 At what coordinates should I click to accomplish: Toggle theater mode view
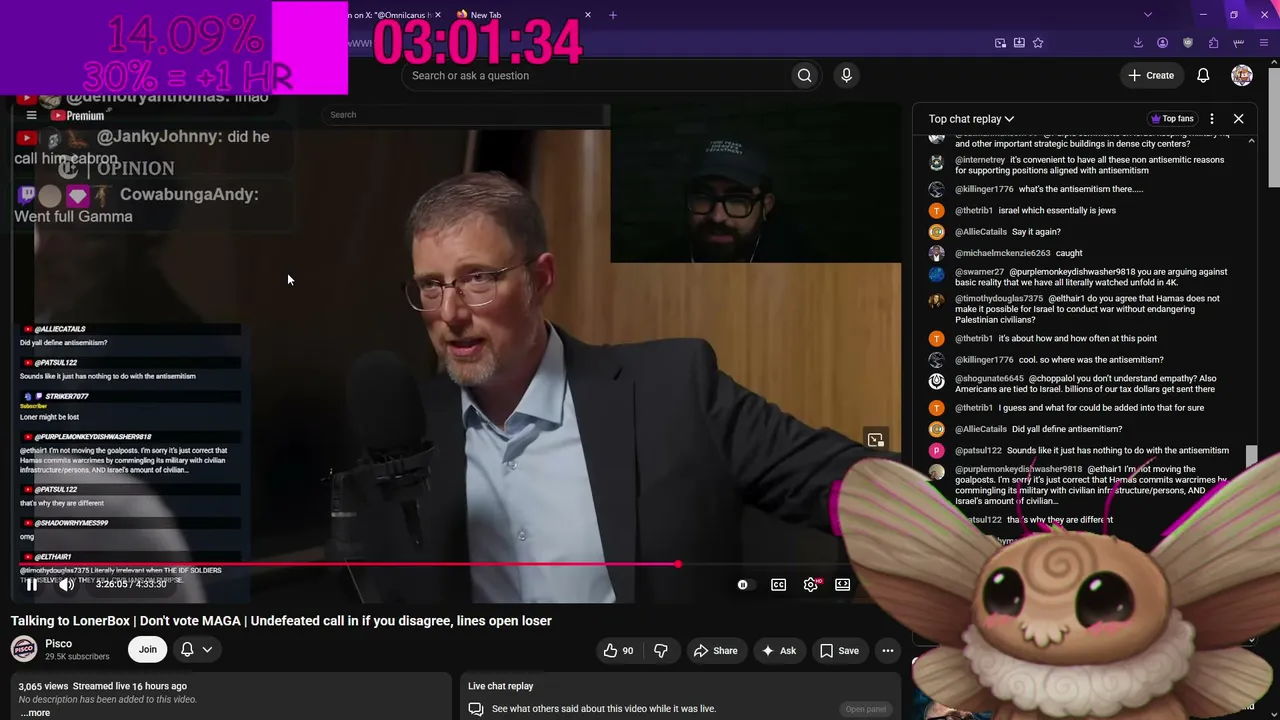(843, 585)
